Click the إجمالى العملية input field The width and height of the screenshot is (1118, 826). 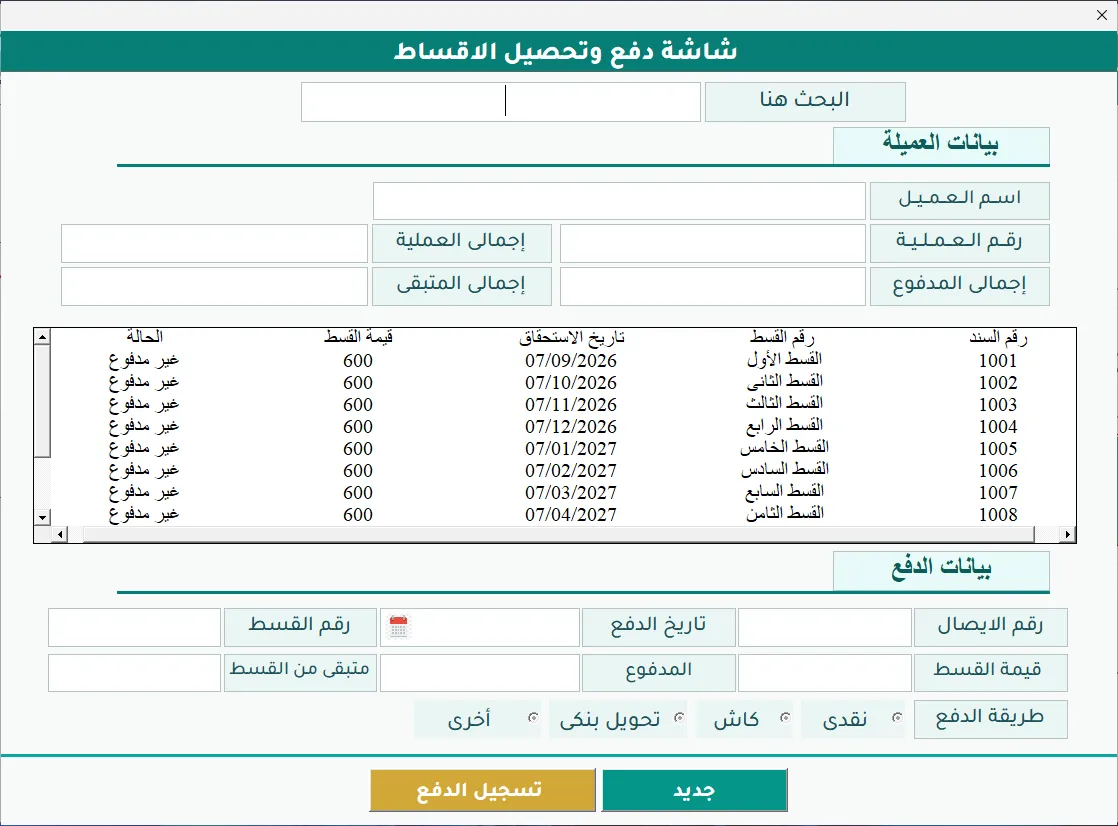tap(214, 244)
